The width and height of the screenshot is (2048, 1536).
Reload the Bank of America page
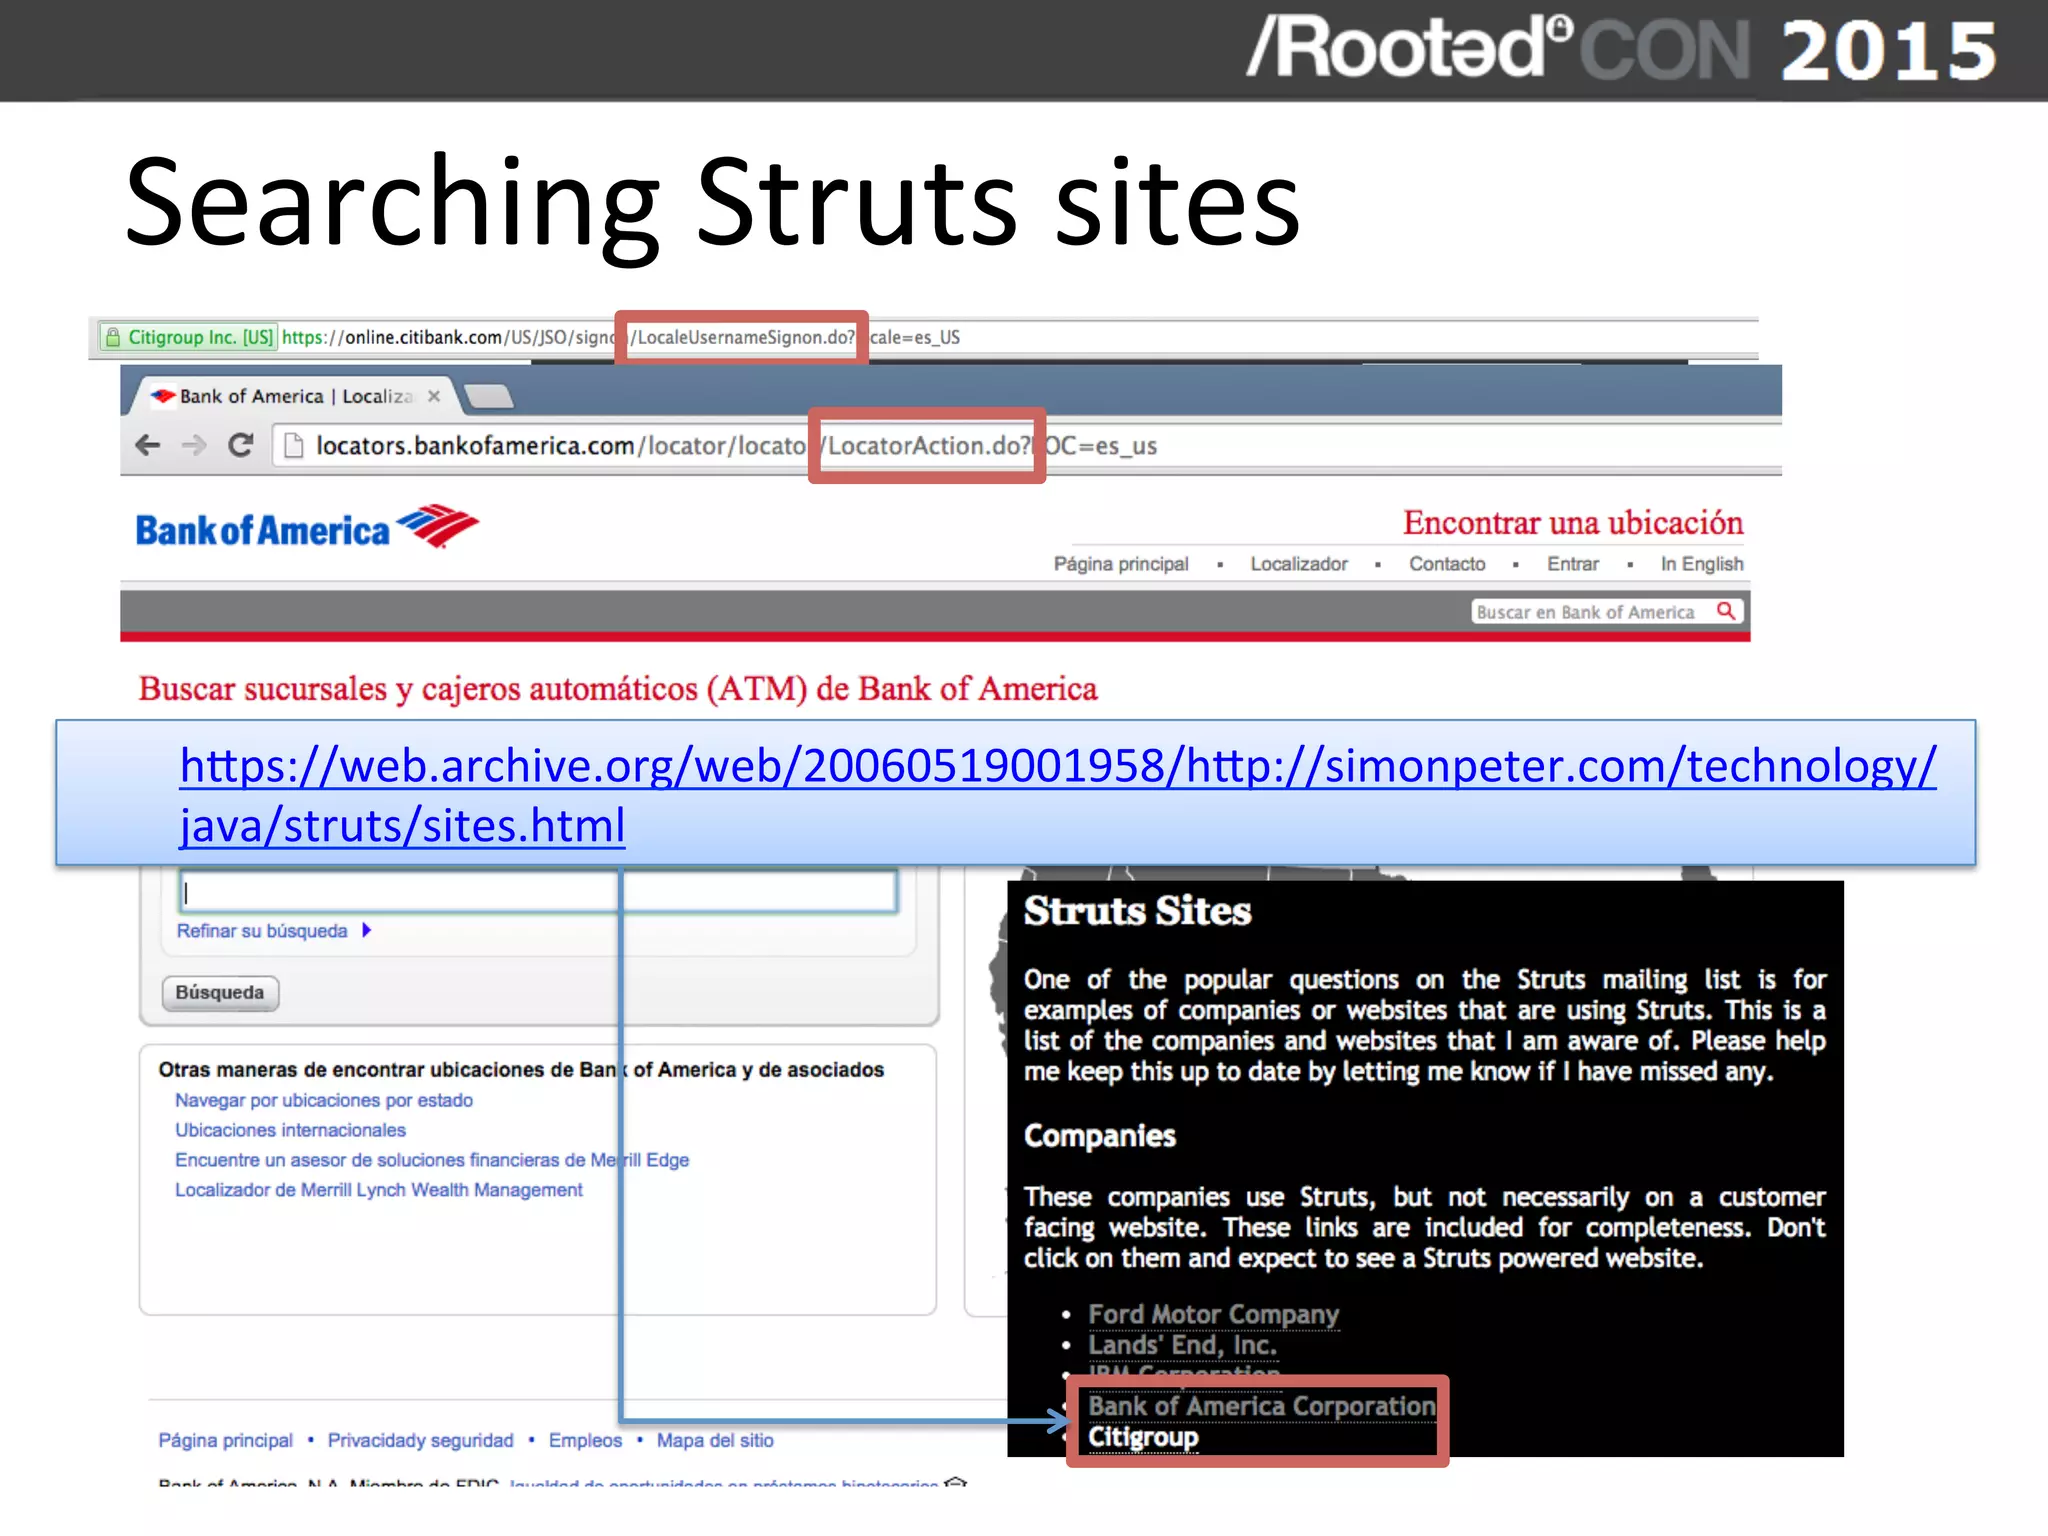(240, 445)
